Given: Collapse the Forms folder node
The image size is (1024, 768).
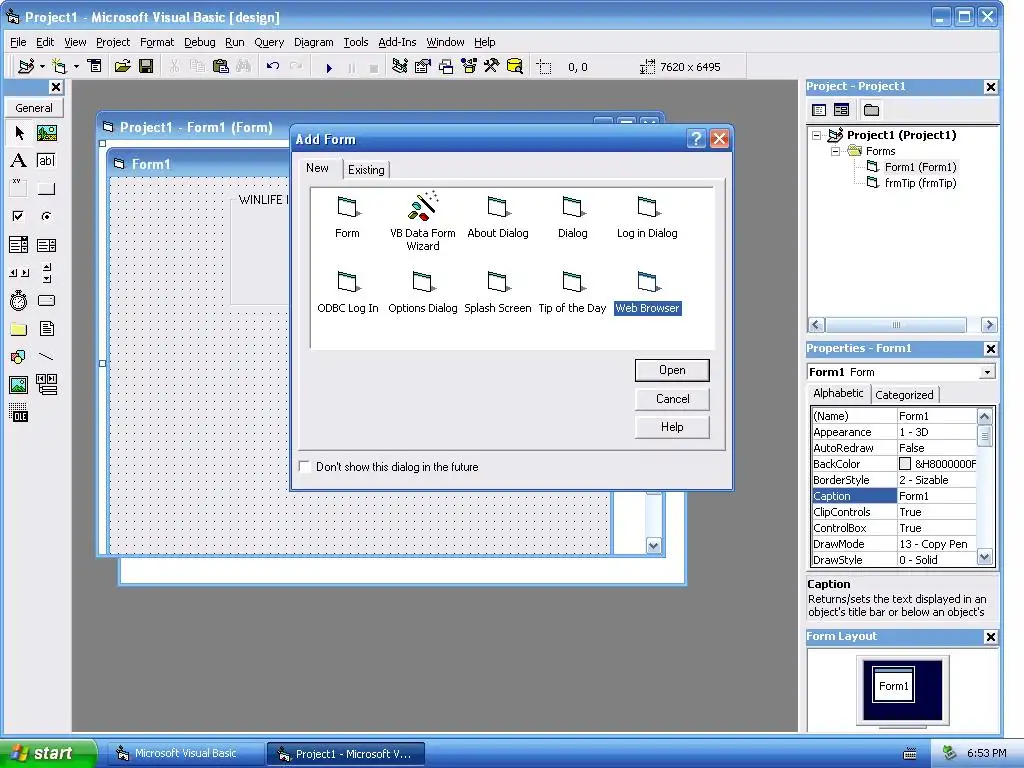Looking at the screenshot, I should 835,152.
